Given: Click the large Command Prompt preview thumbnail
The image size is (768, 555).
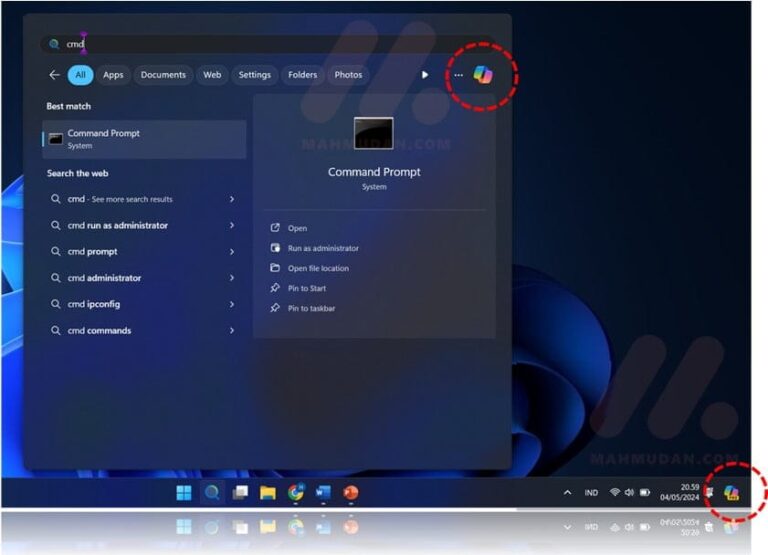Looking at the screenshot, I should (374, 133).
